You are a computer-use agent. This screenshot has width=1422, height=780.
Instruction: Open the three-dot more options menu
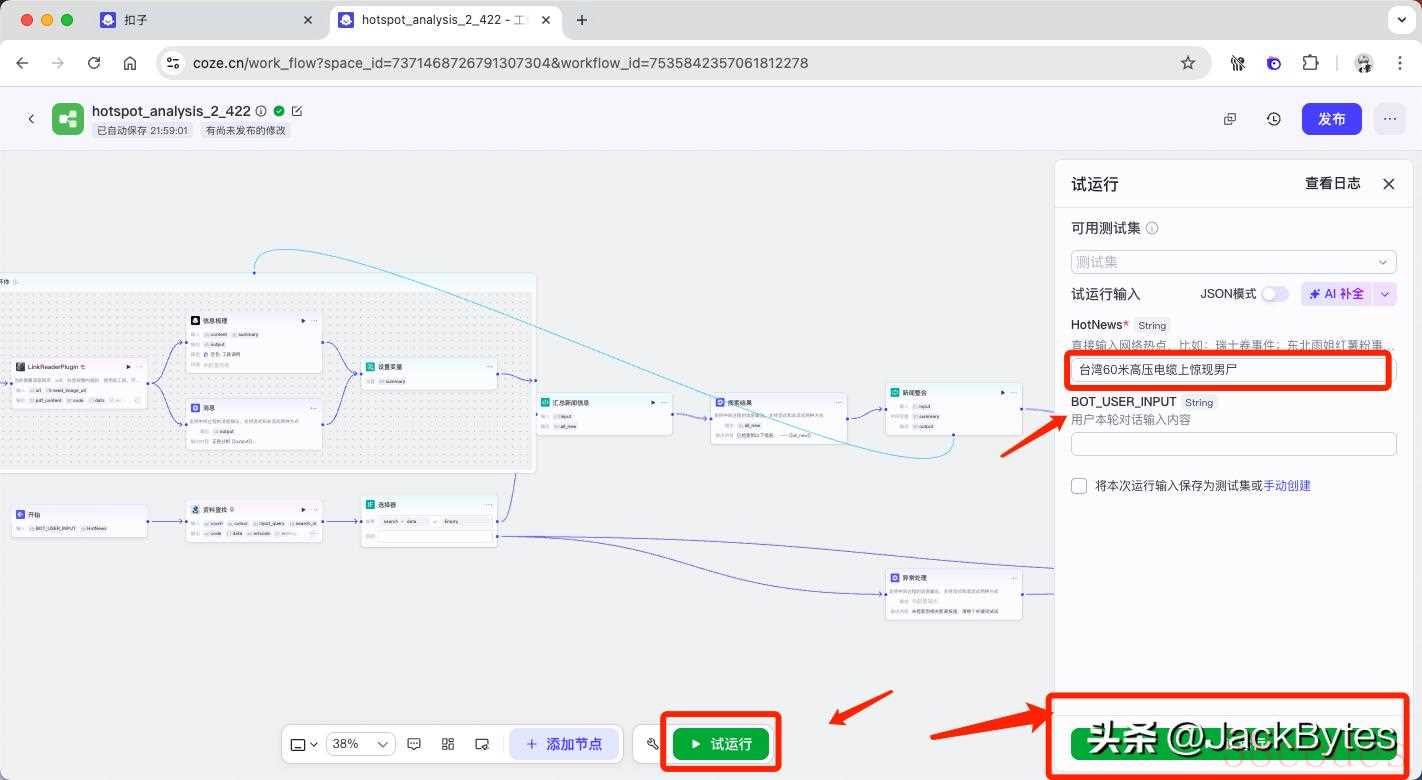[x=1389, y=119]
